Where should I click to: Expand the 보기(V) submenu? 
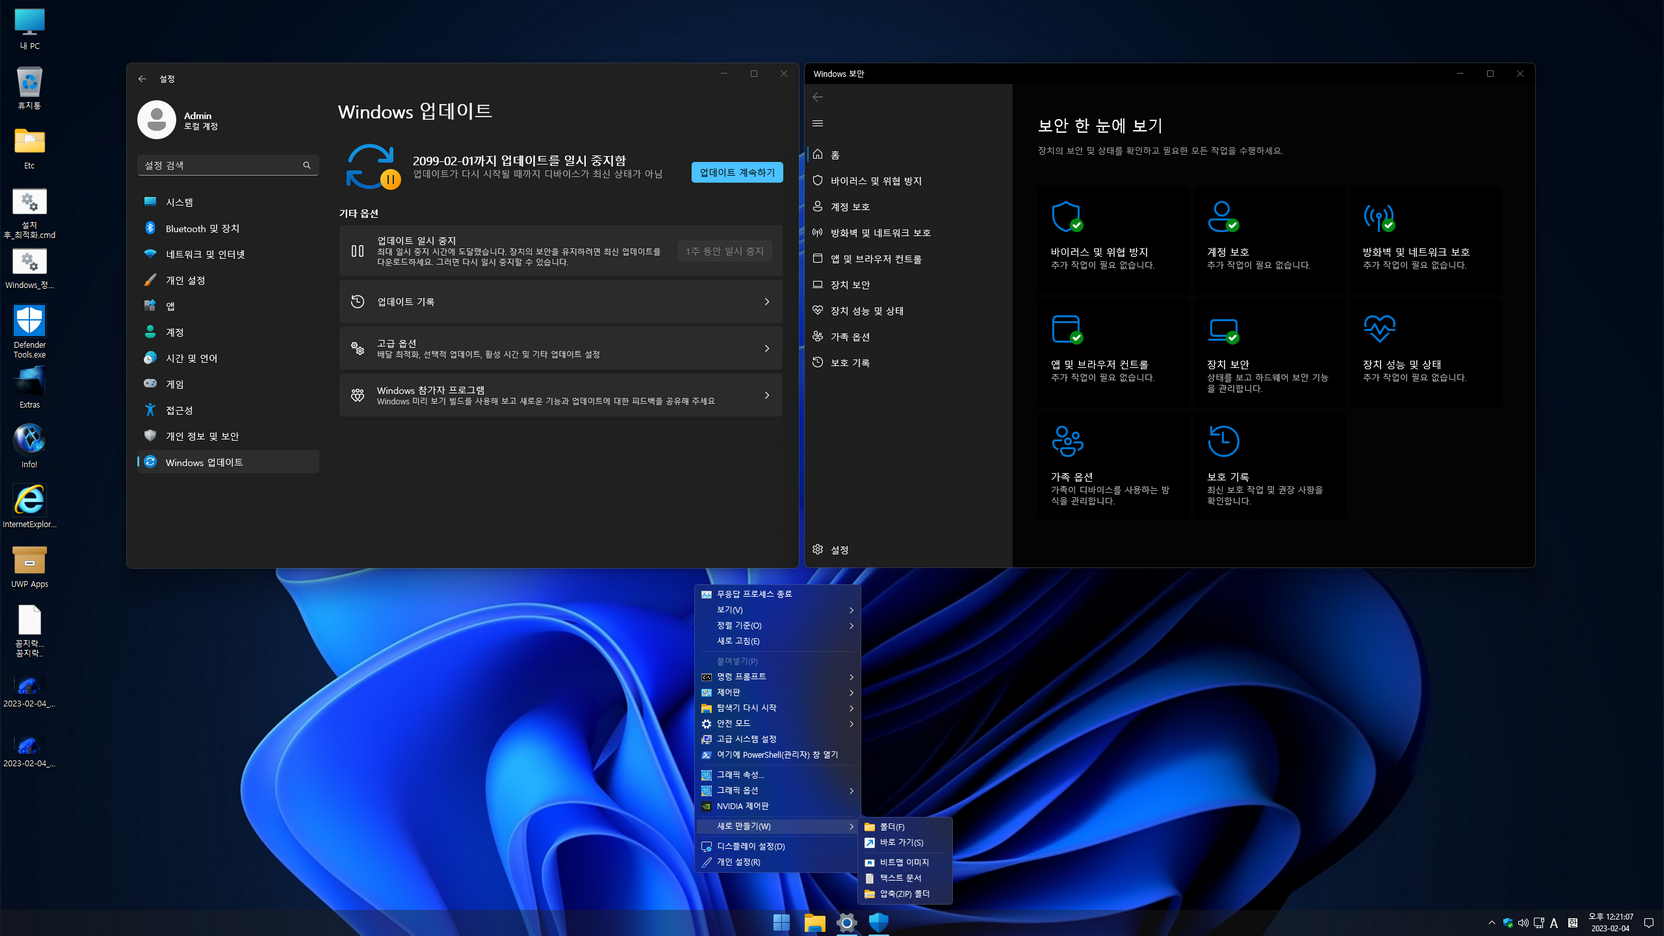click(x=777, y=610)
